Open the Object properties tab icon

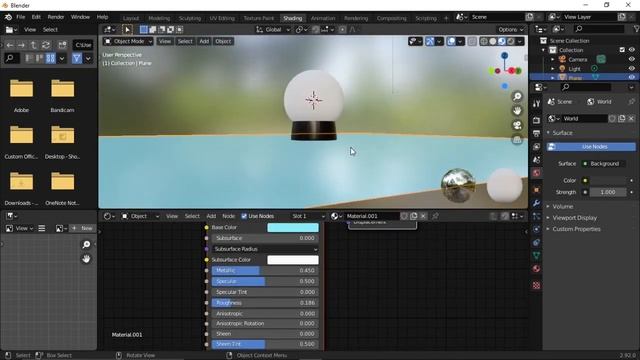click(x=536, y=190)
